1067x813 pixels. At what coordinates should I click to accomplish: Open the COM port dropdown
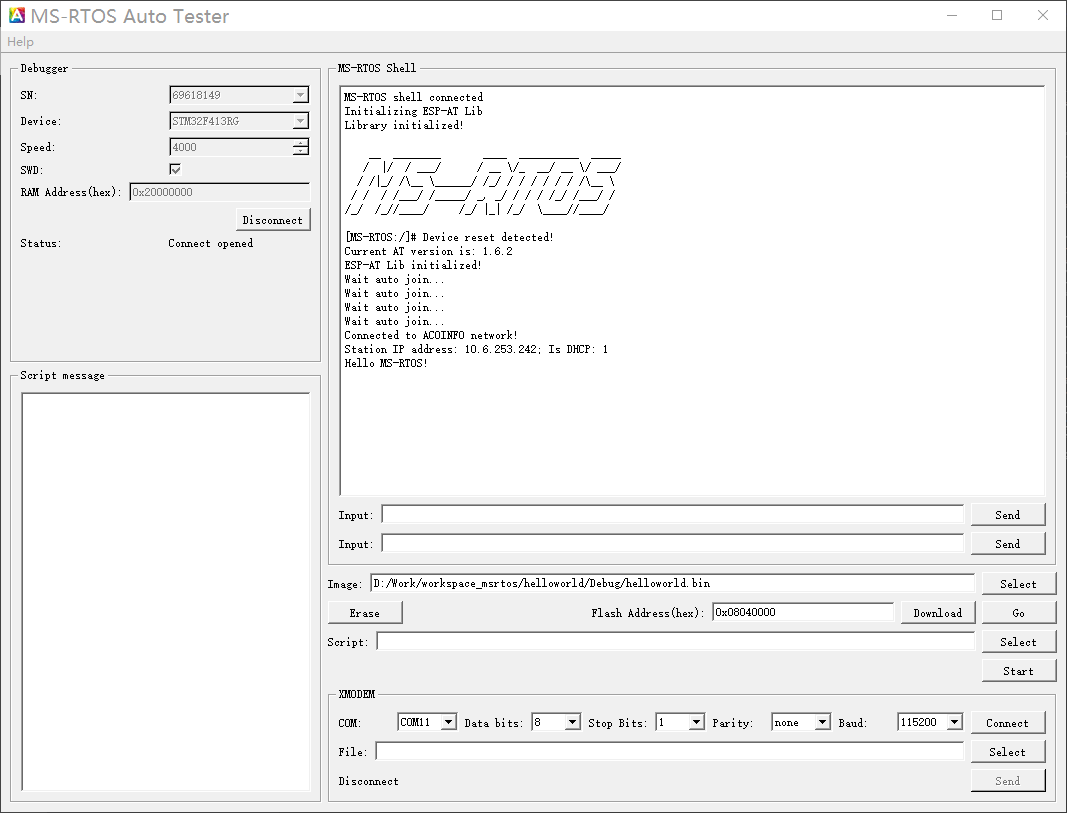(448, 722)
